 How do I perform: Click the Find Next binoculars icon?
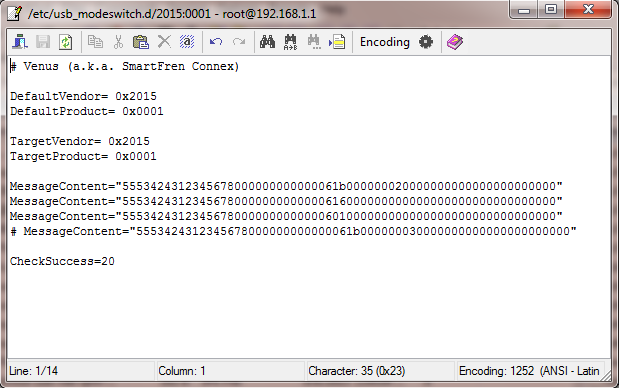pos(314,42)
